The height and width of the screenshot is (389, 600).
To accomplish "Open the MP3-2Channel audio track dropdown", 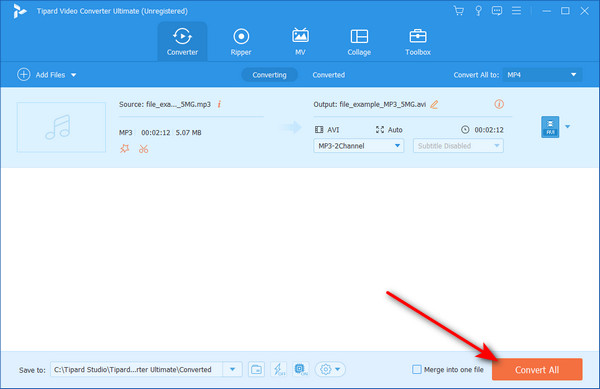I will point(359,146).
